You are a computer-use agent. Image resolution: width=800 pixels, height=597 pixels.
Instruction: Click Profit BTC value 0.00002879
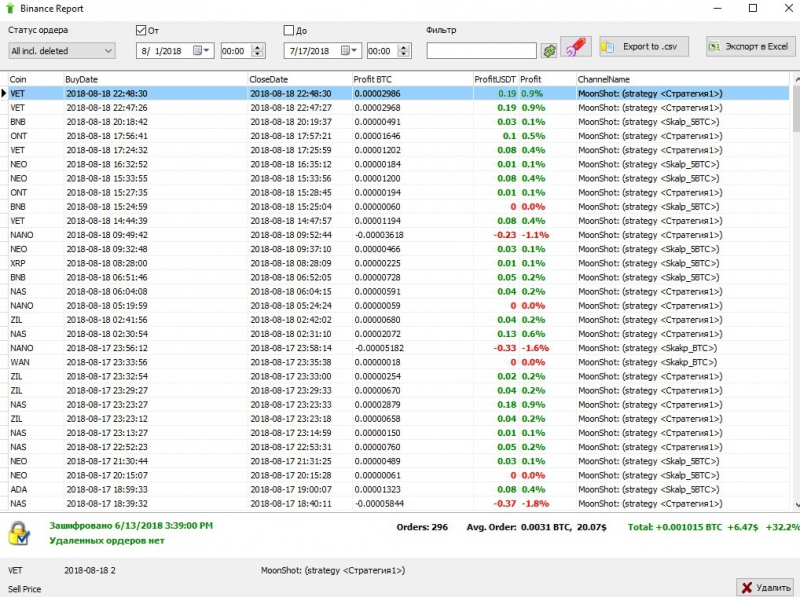[x=378, y=405]
